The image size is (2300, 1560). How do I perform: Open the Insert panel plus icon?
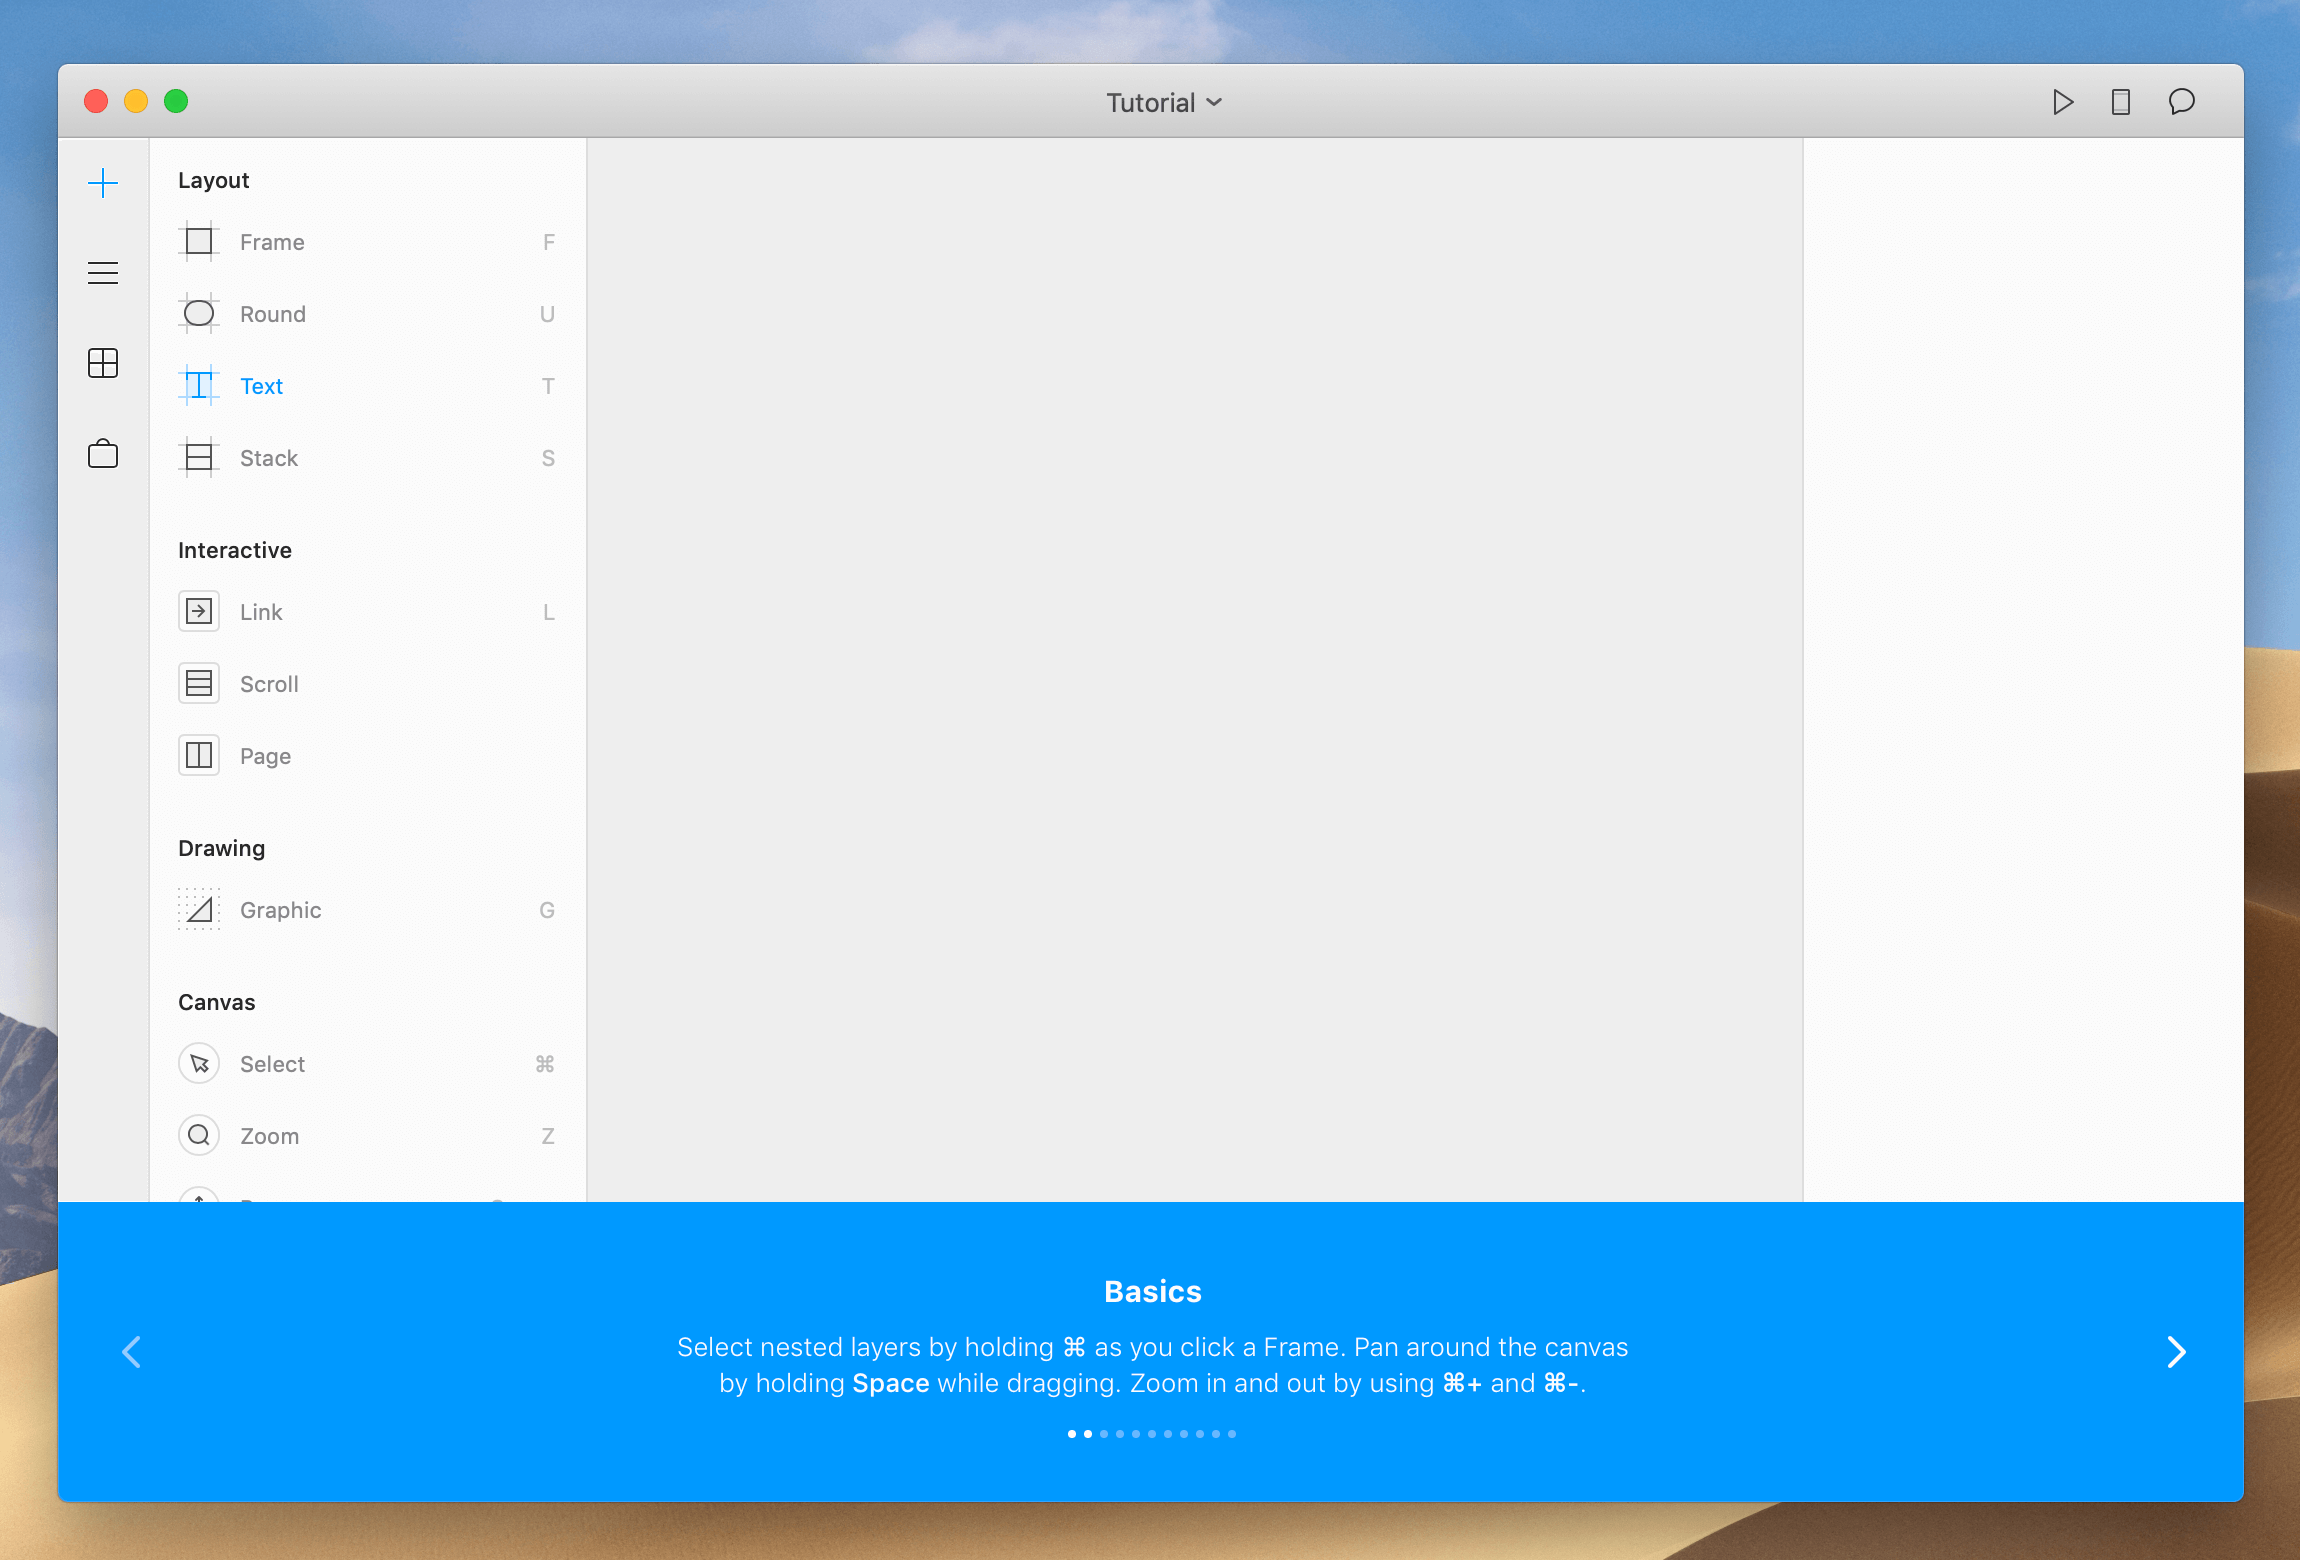[x=103, y=183]
